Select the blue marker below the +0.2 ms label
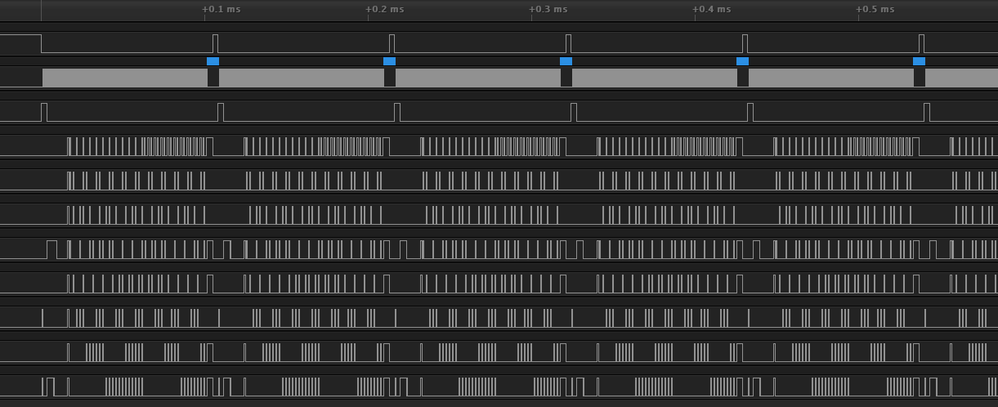The width and height of the screenshot is (998, 407). point(390,61)
